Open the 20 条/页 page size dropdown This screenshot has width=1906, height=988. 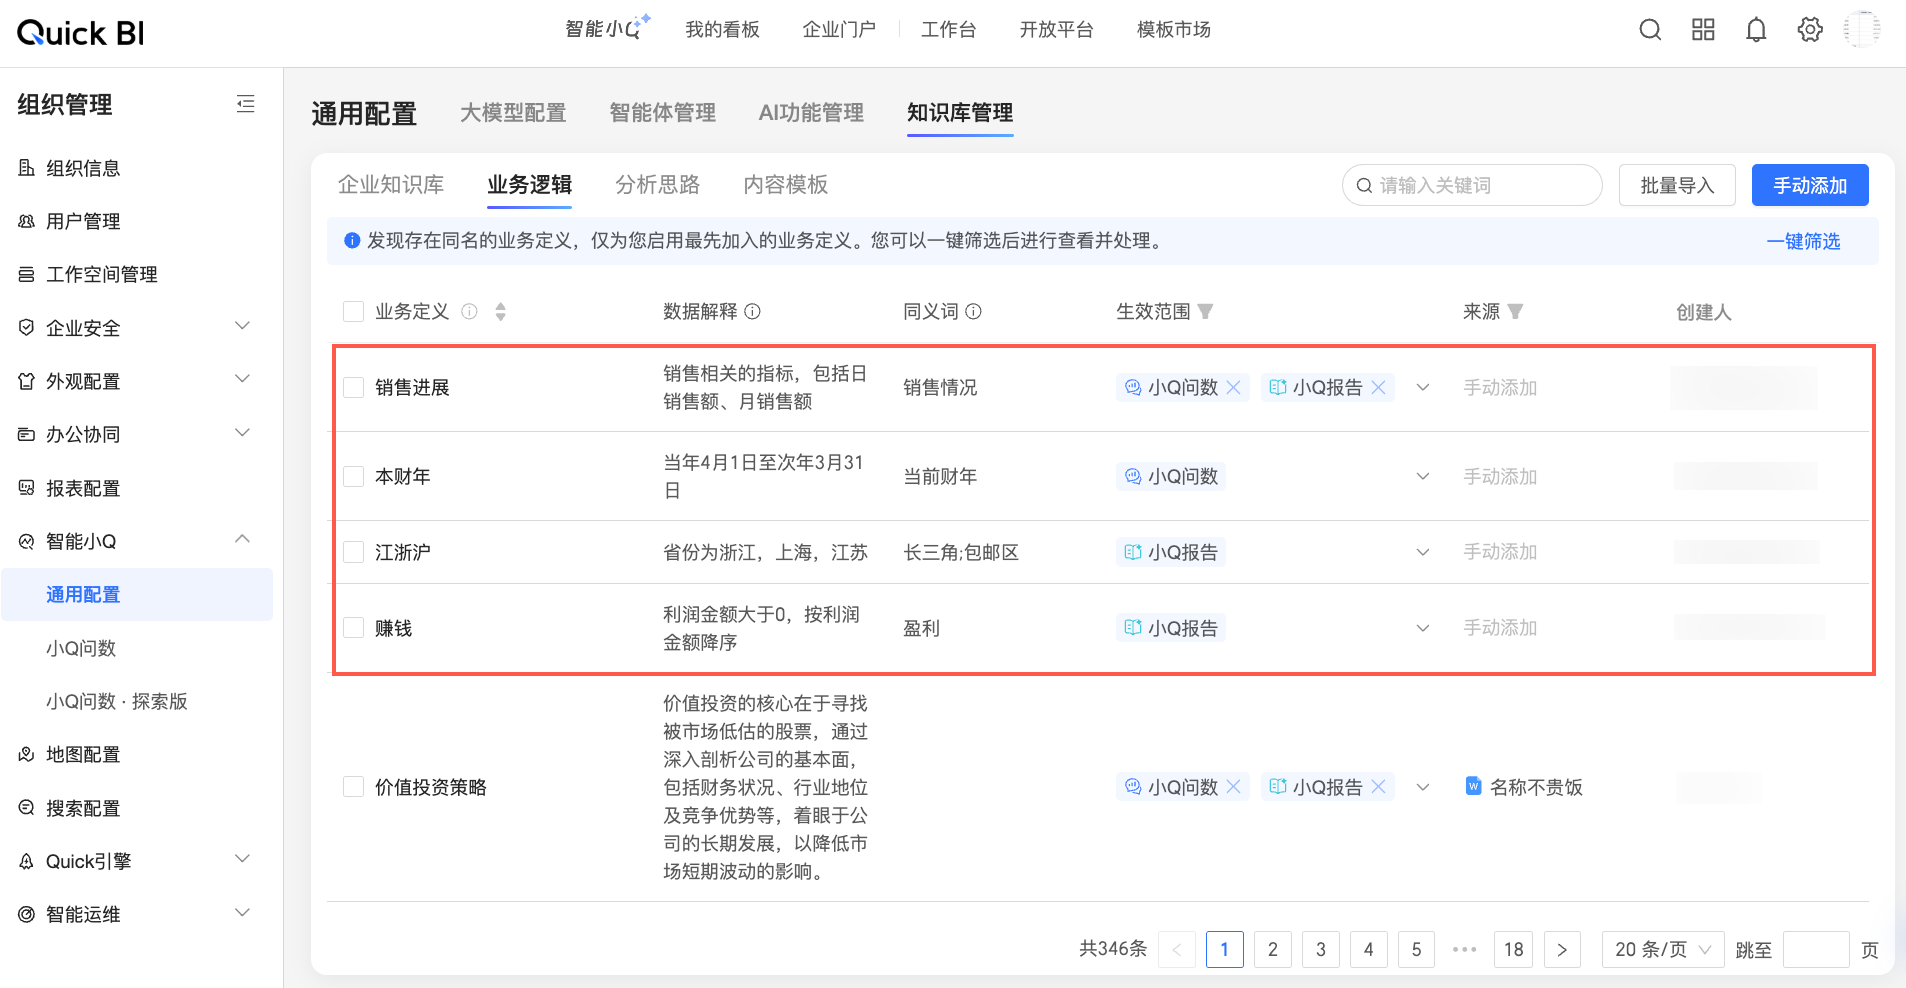click(1663, 949)
